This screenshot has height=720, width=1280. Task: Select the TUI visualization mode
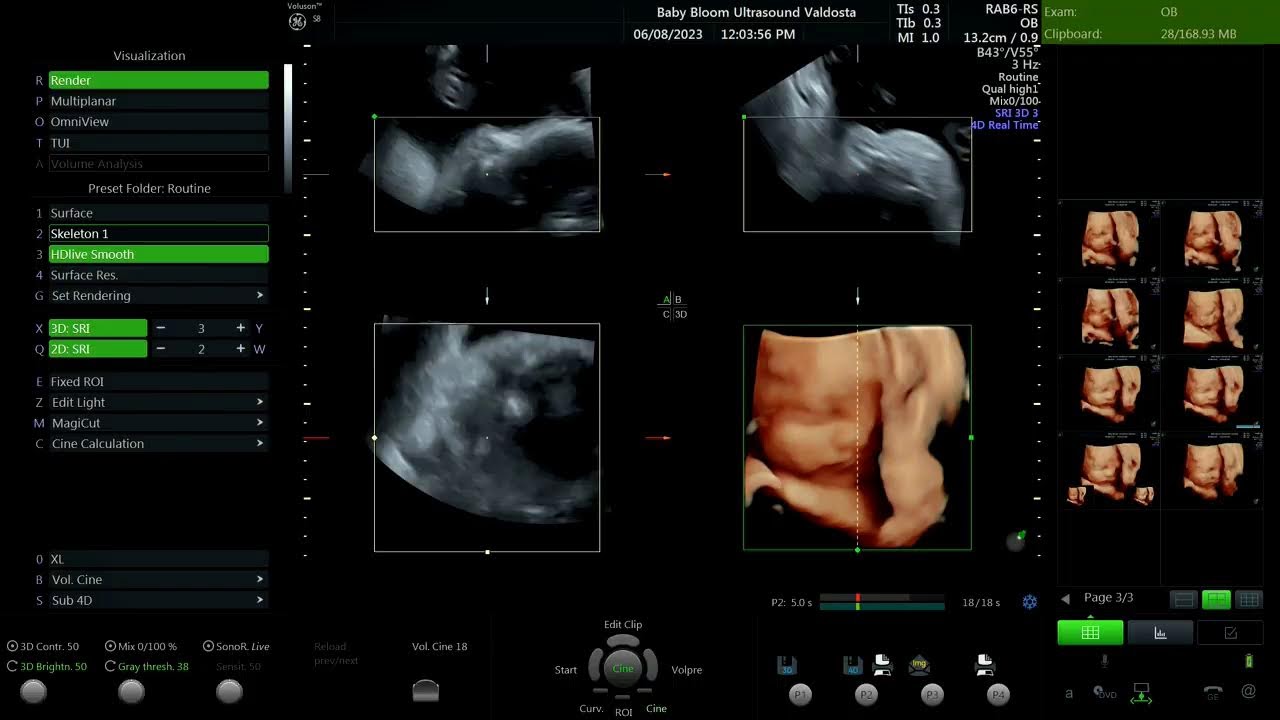[158, 143]
